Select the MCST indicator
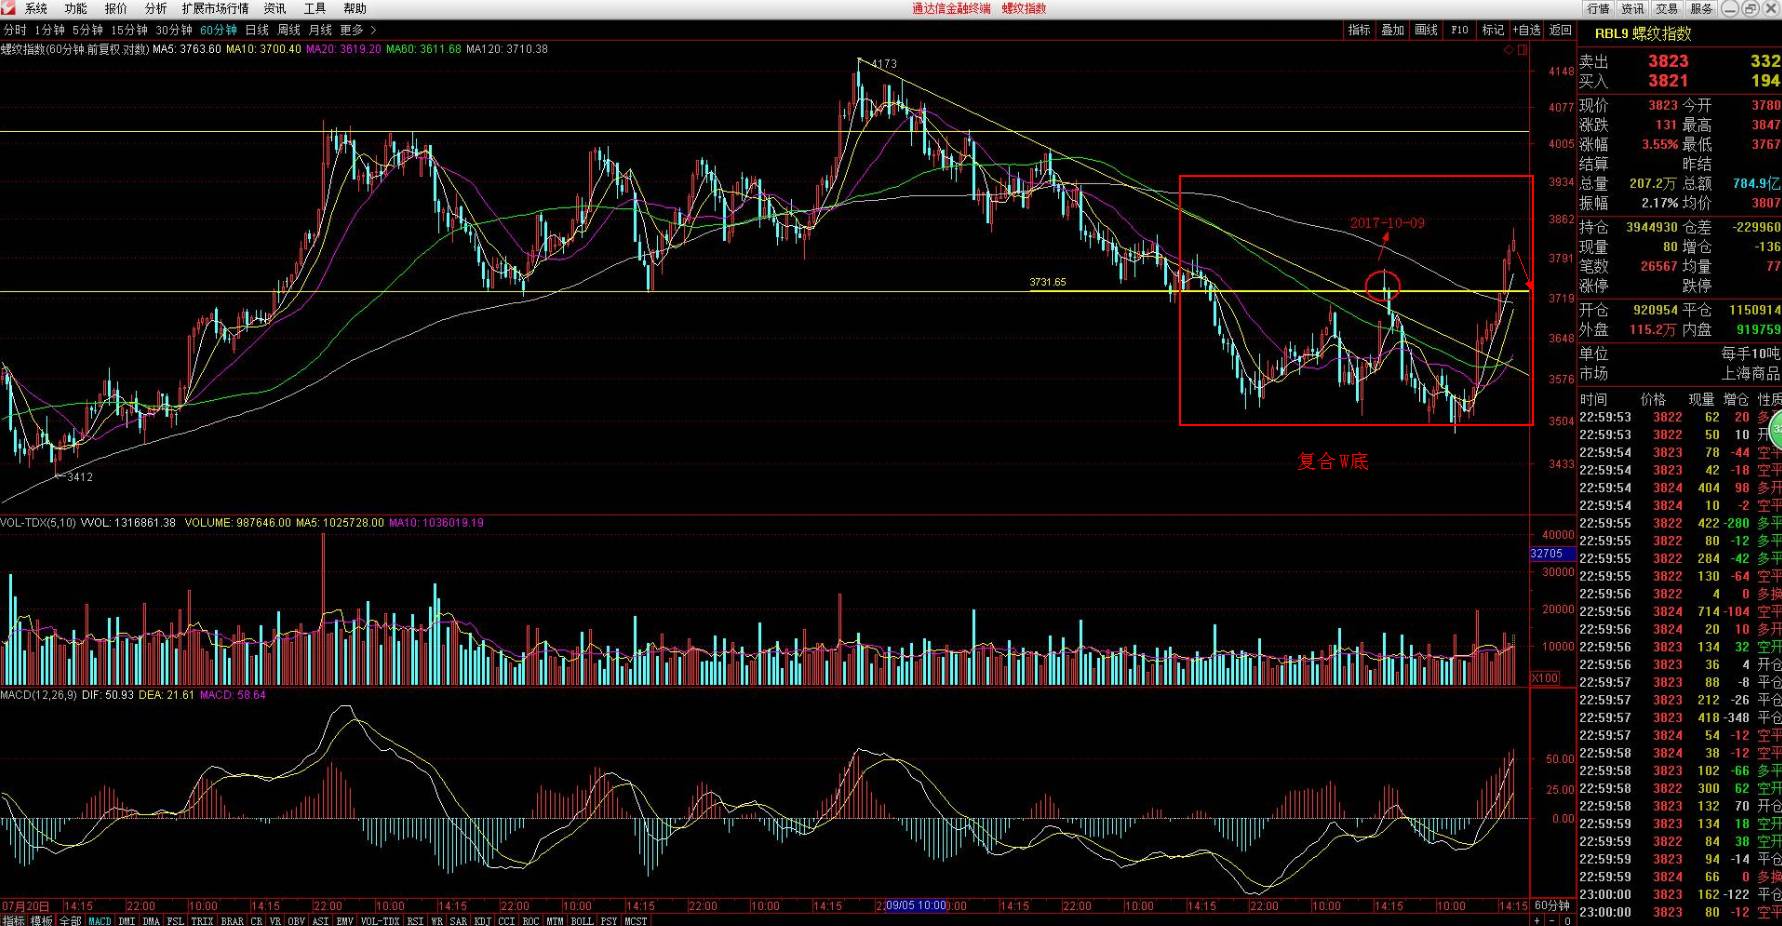 (635, 920)
